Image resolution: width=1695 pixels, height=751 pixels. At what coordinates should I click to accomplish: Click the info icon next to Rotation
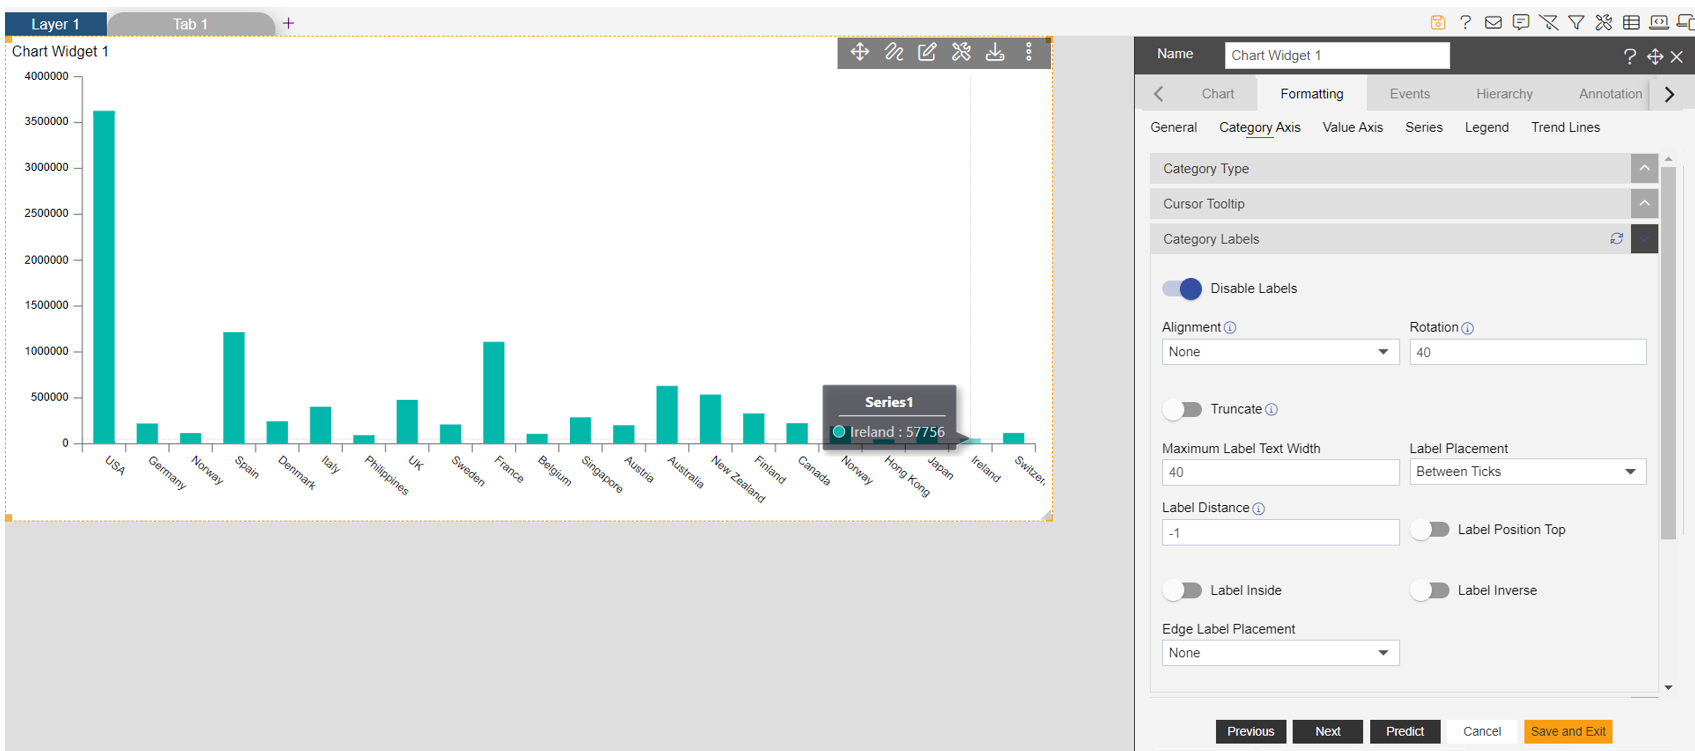tap(1467, 328)
